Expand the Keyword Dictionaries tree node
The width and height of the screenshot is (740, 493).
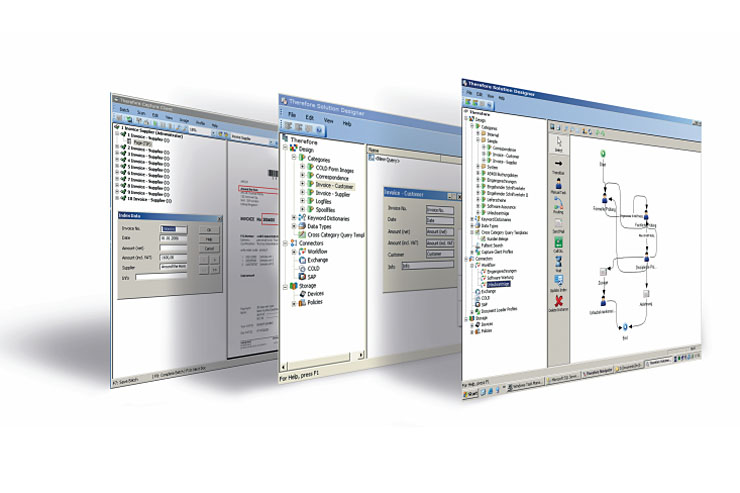click(294, 217)
